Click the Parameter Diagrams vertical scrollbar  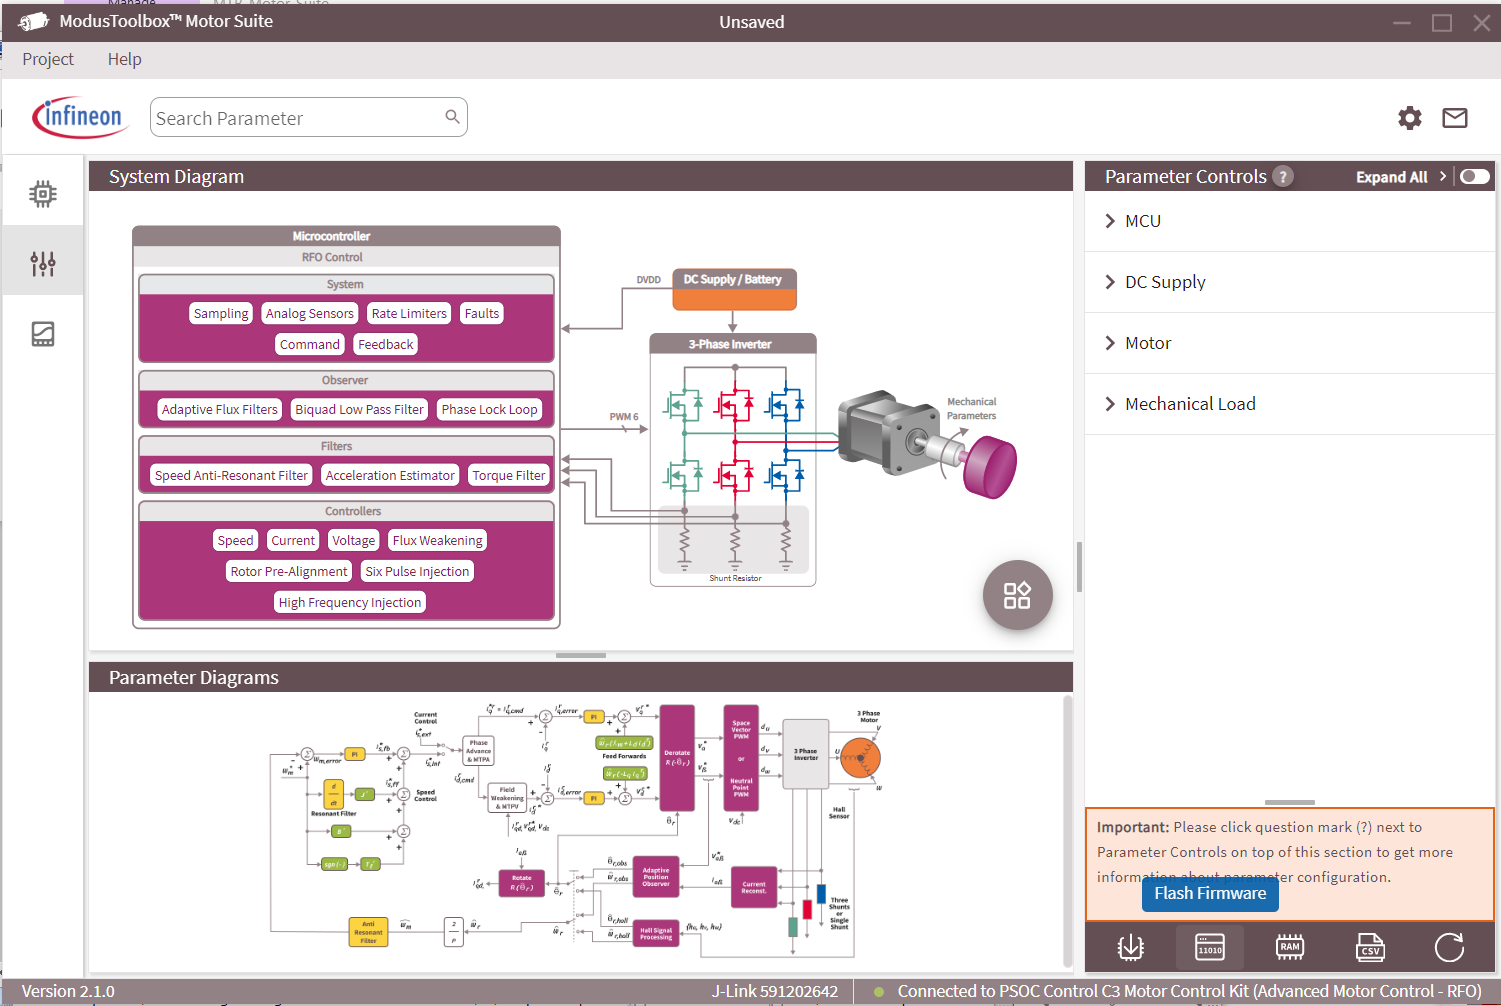point(1067,830)
